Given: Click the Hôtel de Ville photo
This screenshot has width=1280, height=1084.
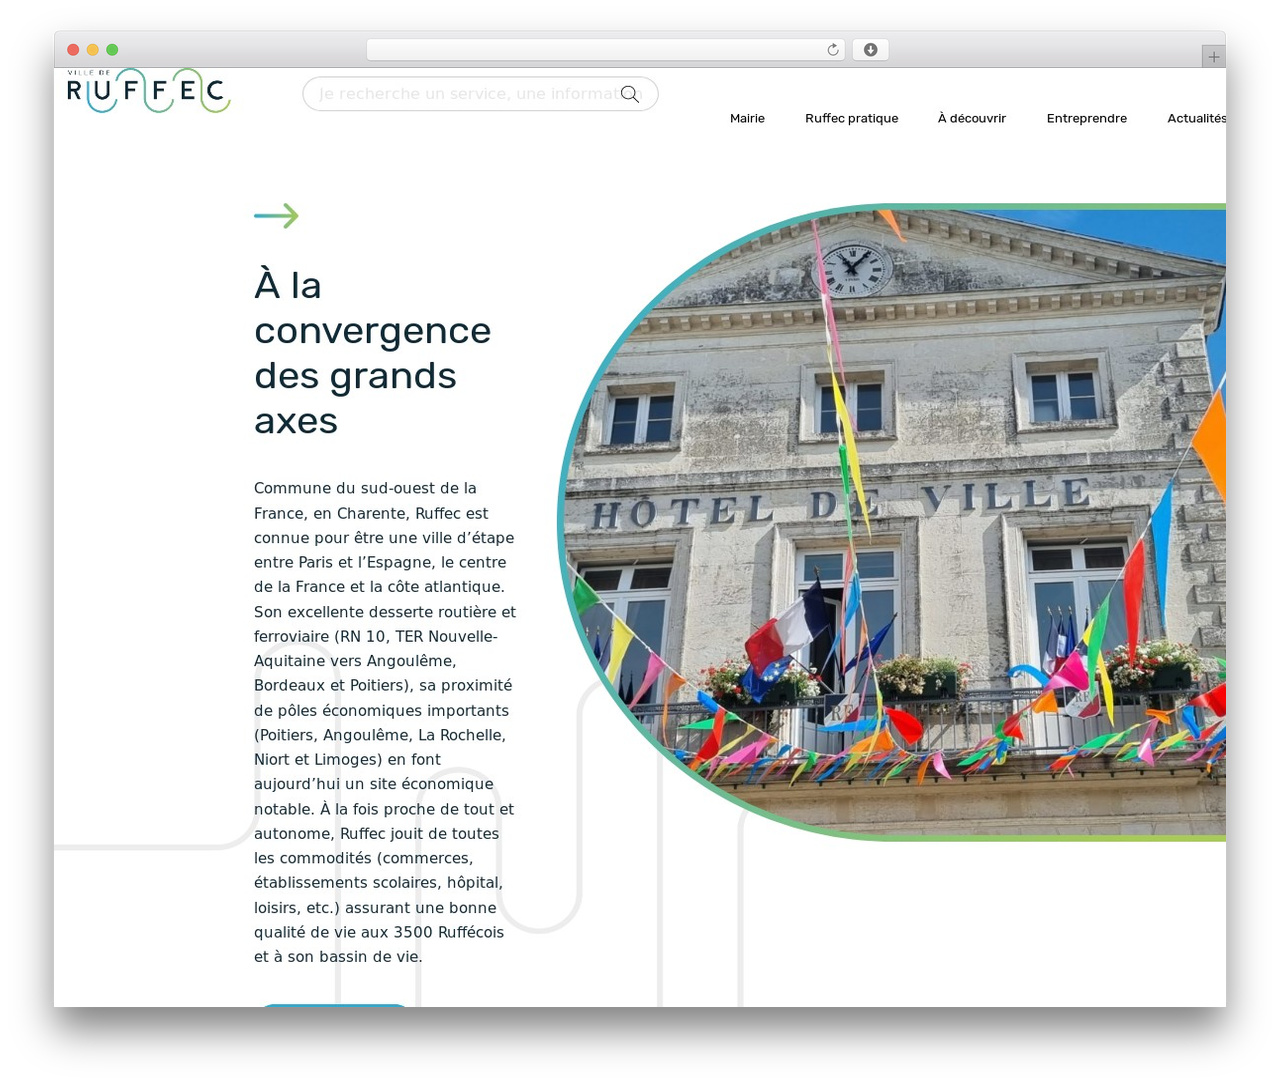Looking at the screenshot, I should pyautogui.click(x=892, y=522).
